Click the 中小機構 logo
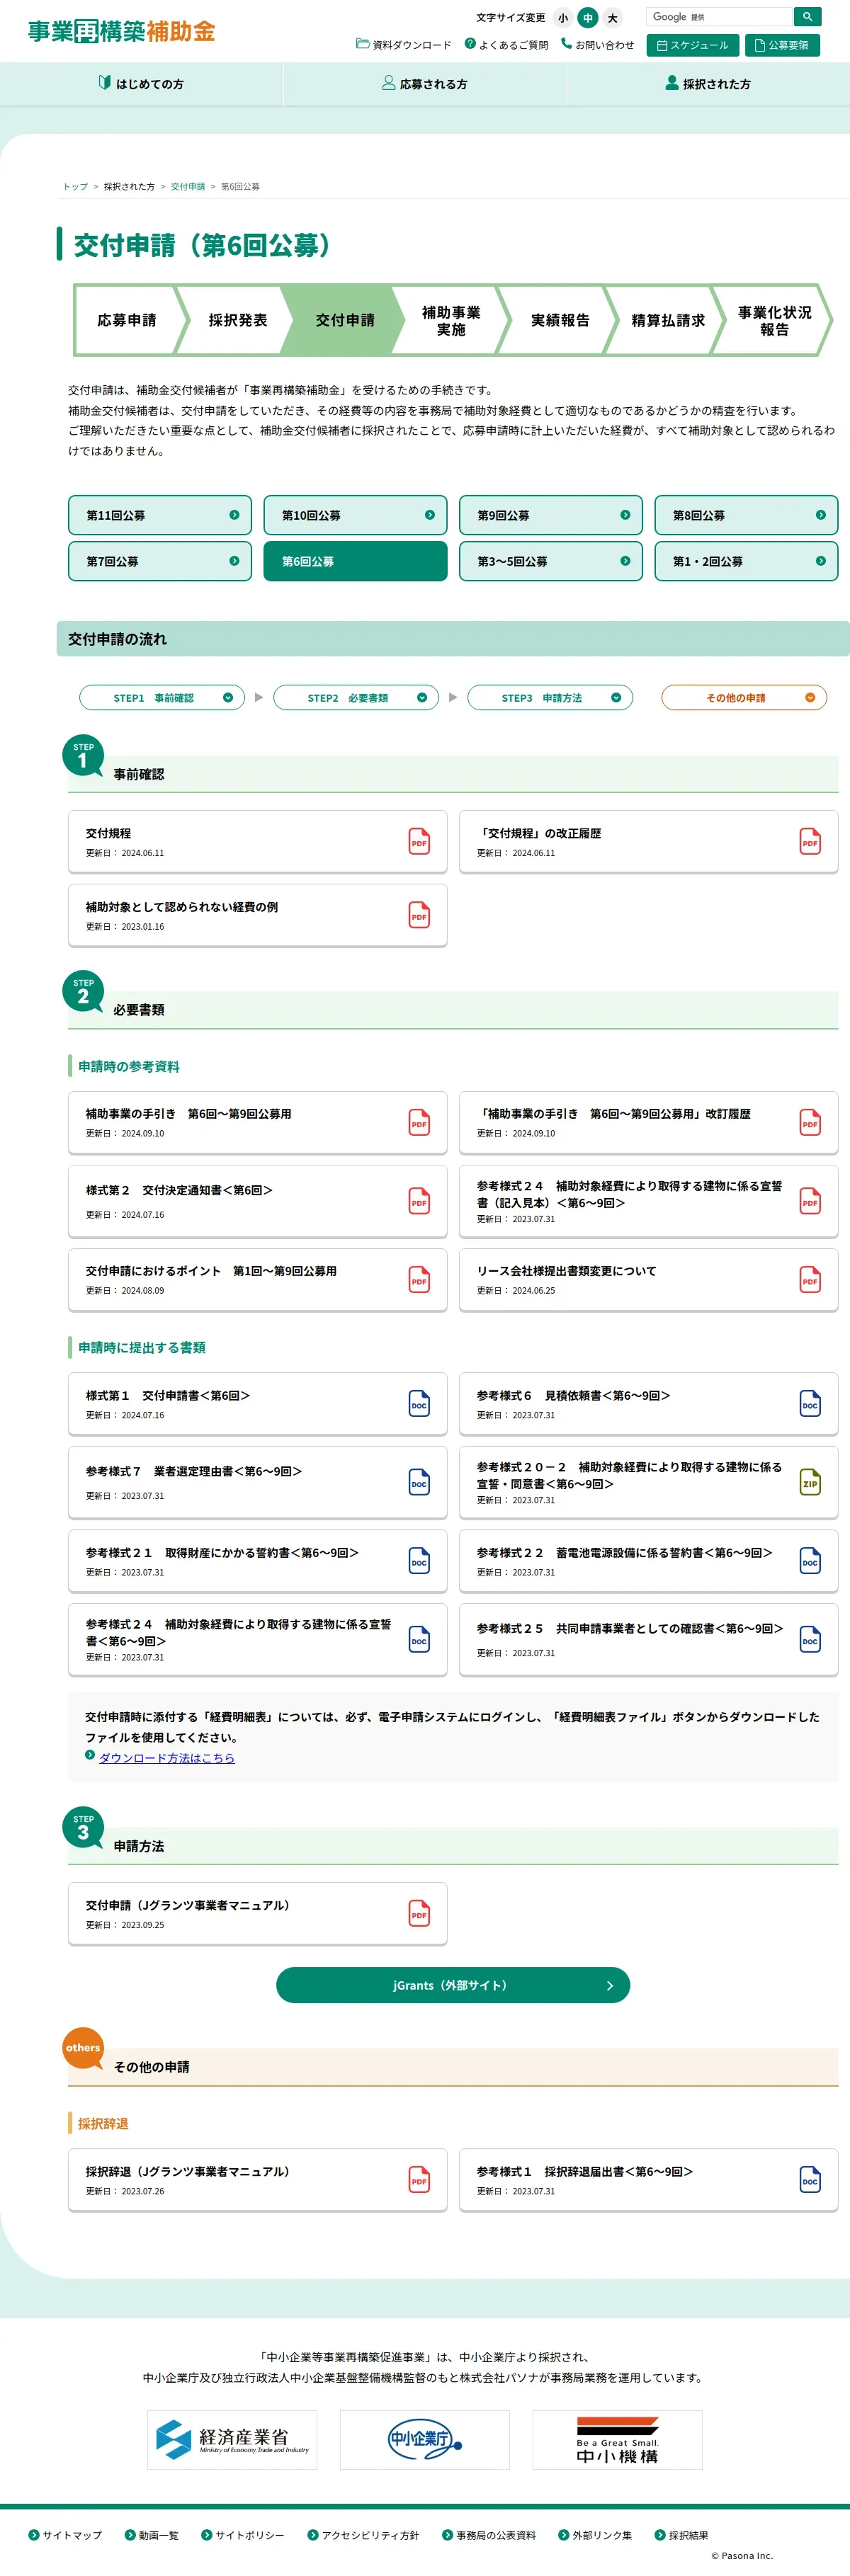 coord(617,2439)
